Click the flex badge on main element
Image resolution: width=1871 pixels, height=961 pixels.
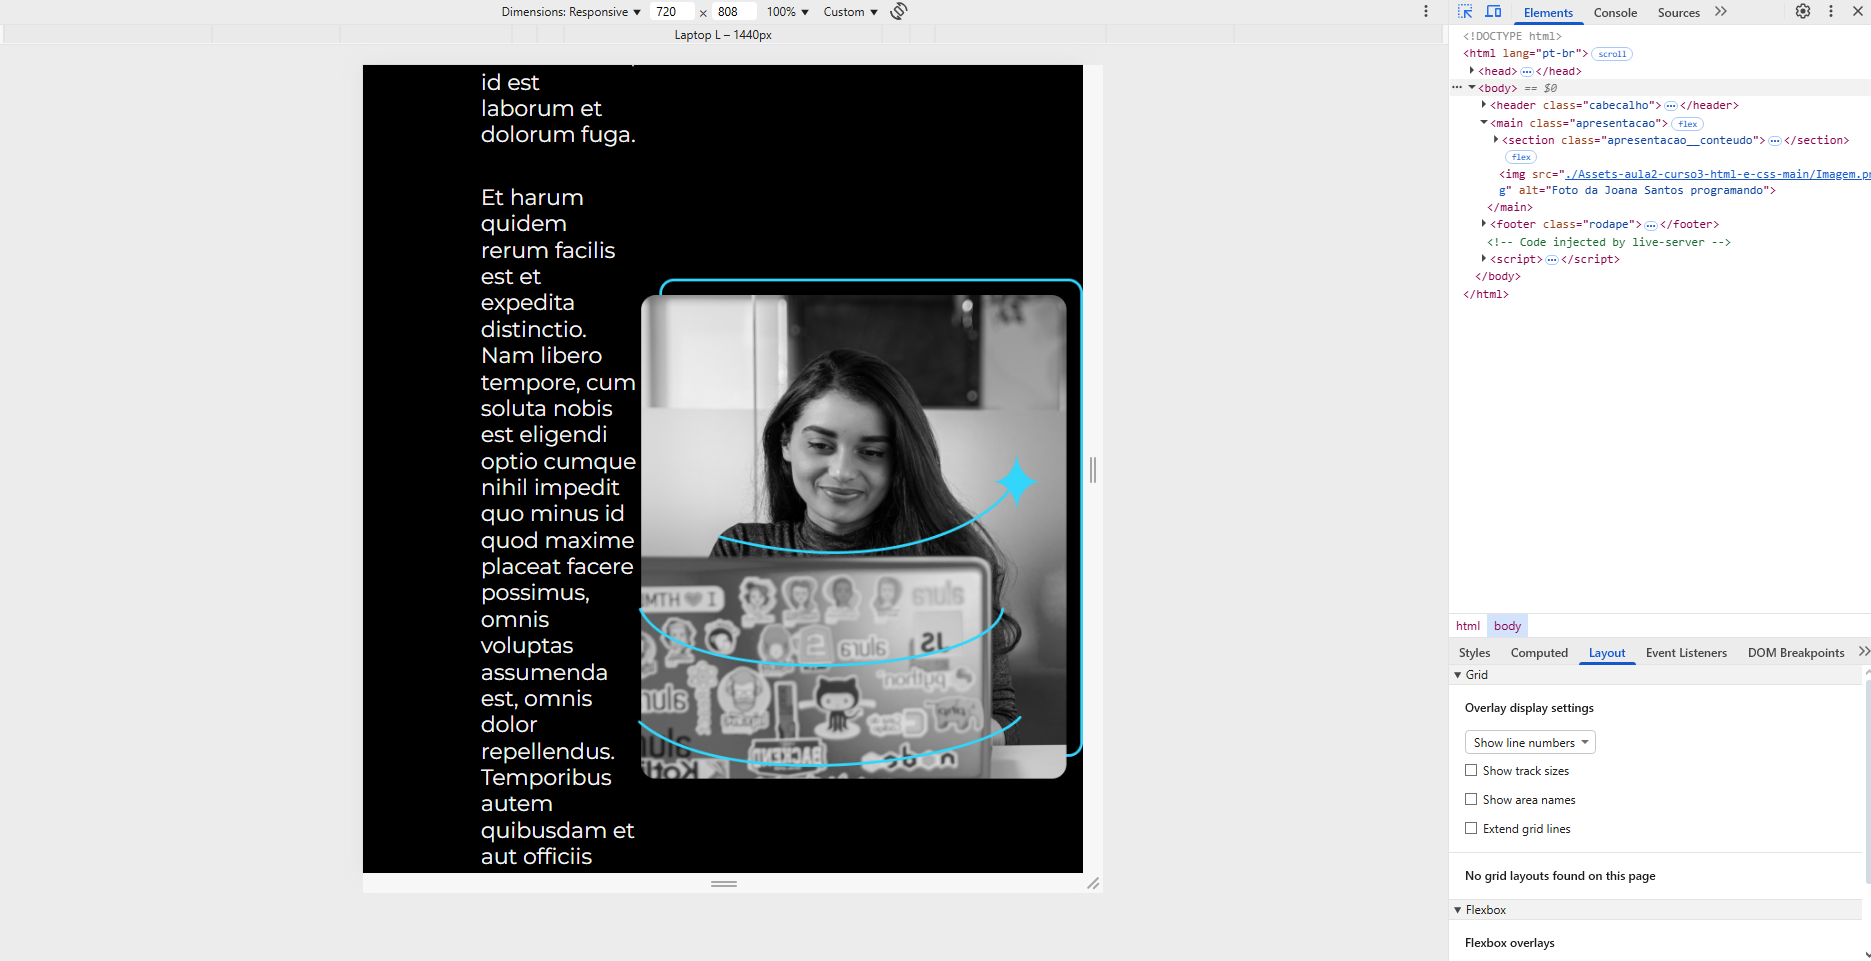[1688, 124]
